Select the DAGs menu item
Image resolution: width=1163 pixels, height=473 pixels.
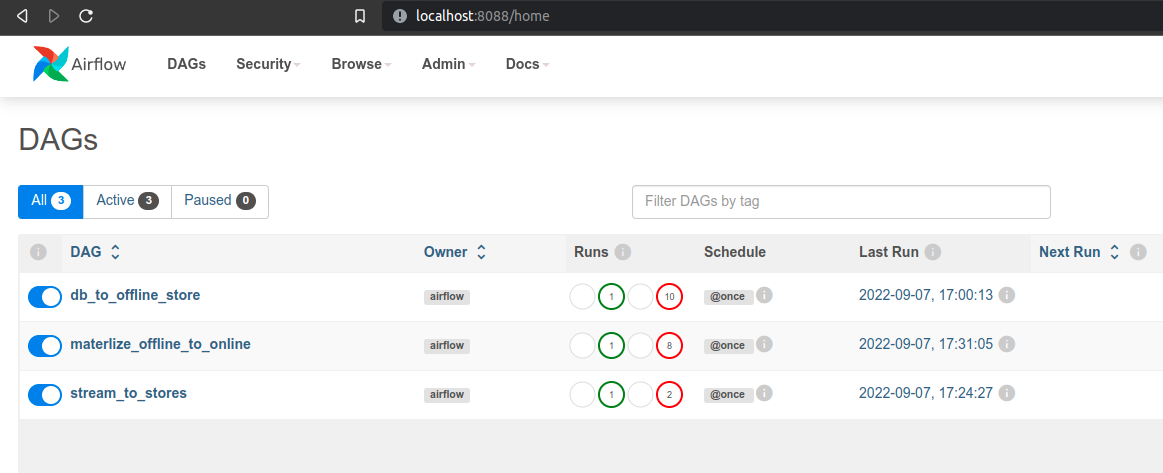[x=186, y=64]
